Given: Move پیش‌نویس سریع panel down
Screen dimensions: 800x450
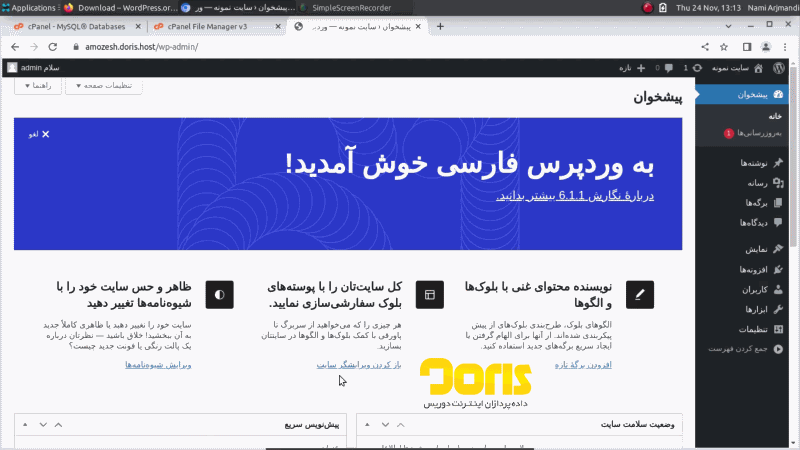Looking at the screenshot, I should (43, 424).
